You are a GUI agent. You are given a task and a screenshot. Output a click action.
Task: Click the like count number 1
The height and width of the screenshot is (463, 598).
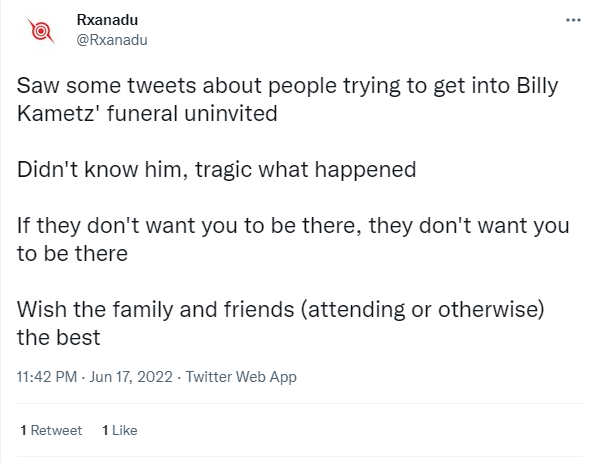point(105,430)
